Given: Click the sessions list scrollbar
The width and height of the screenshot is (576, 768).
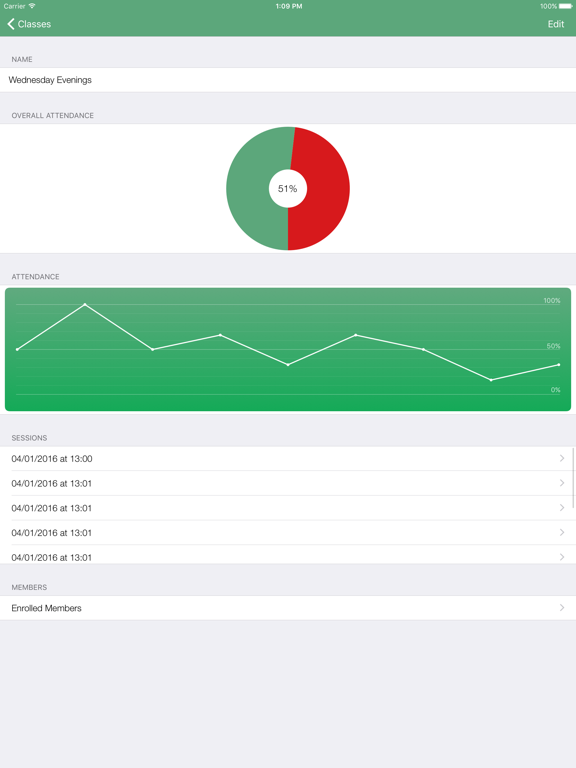Looking at the screenshot, I should click(574, 478).
